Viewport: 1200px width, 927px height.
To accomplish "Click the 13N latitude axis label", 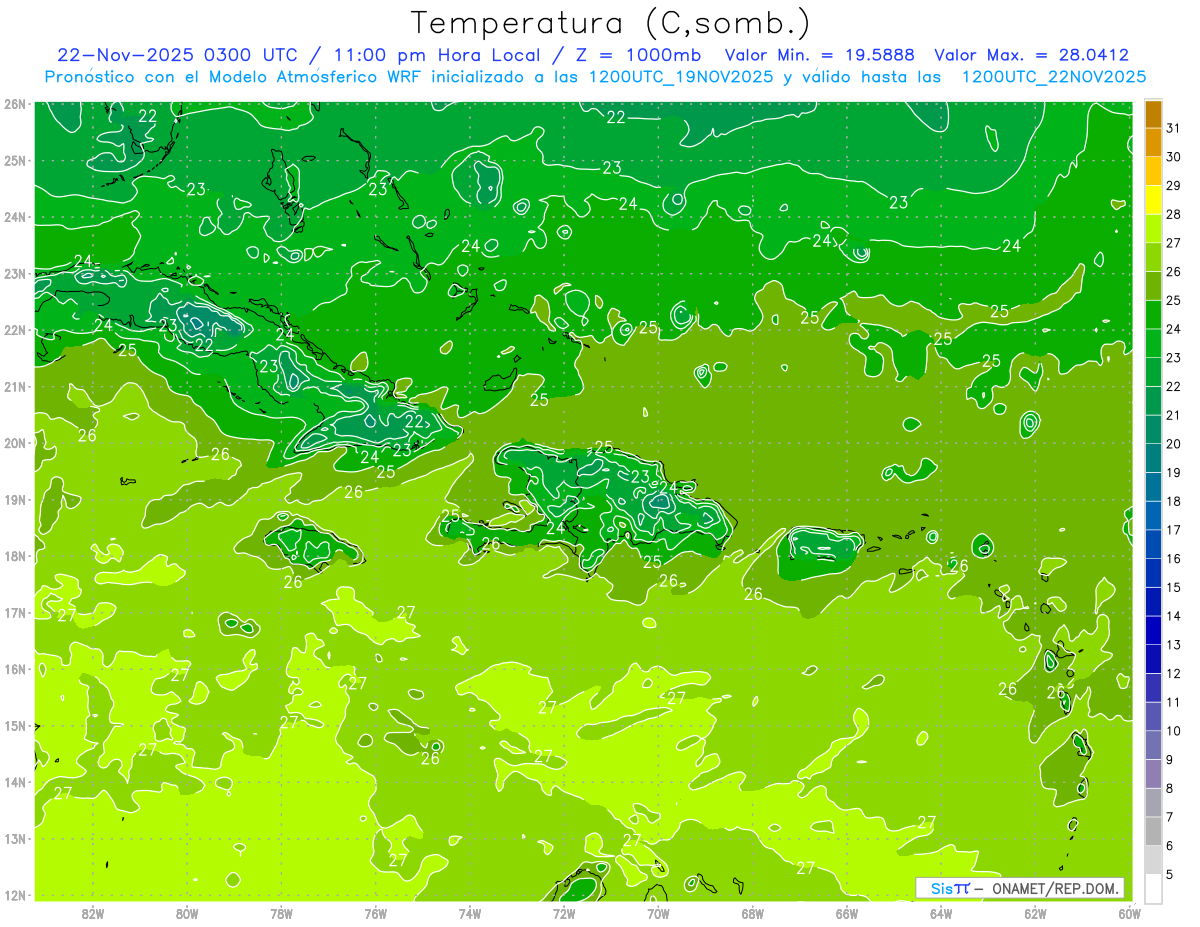I will pyautogui.click(x=15, y=838).
